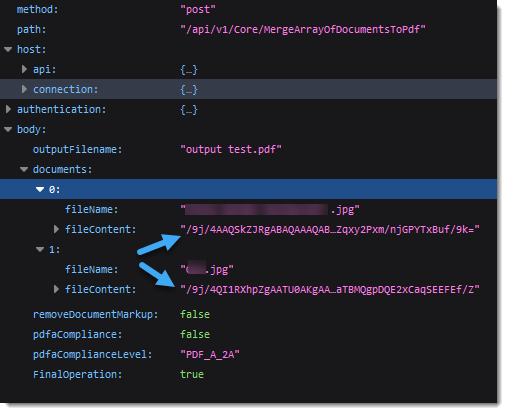Select the removeDocumentMarkup false value
The width and height of the screenshot is (507, 413).
195,314
